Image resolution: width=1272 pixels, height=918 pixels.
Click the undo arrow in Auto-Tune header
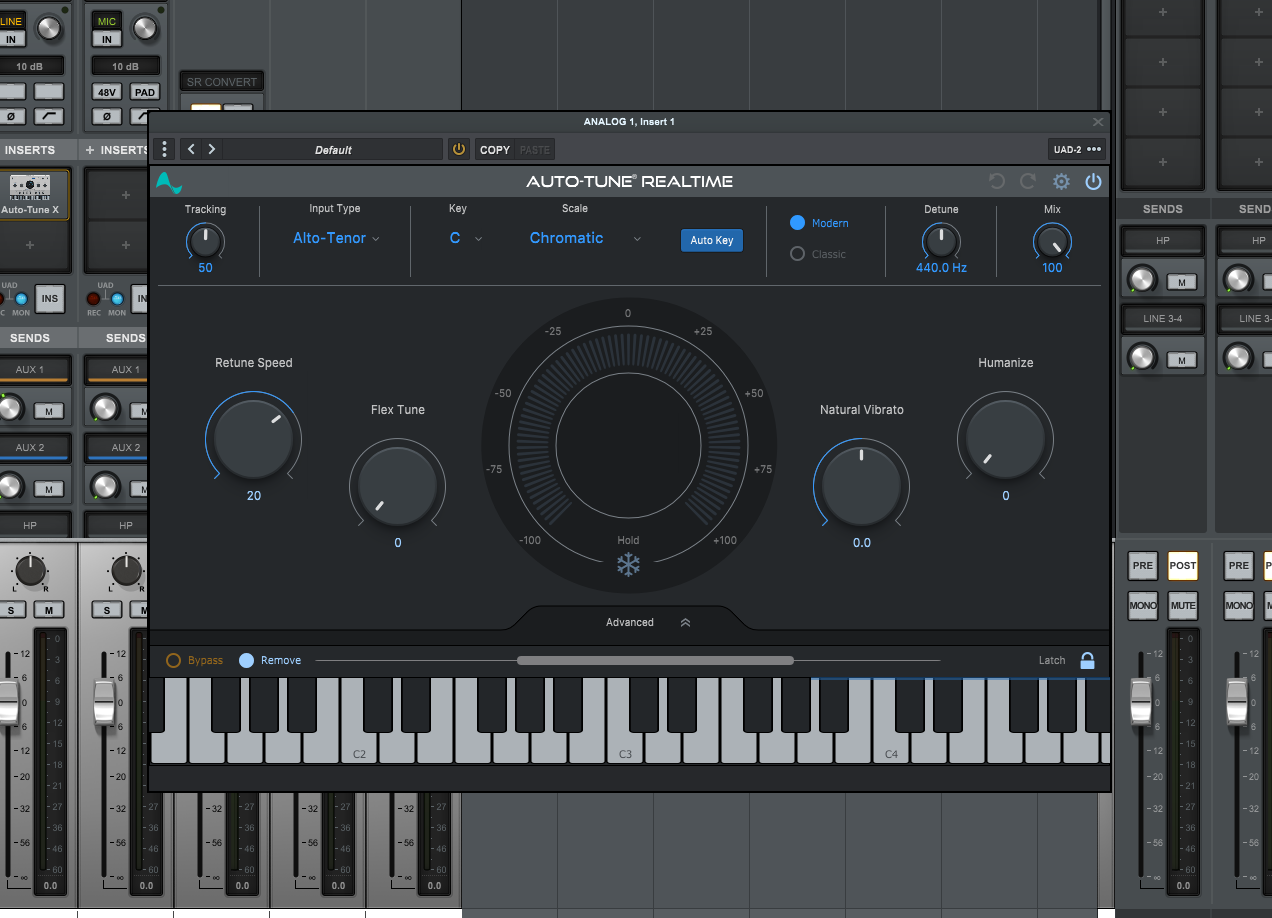pyautogui.click(x=995, y=182)
